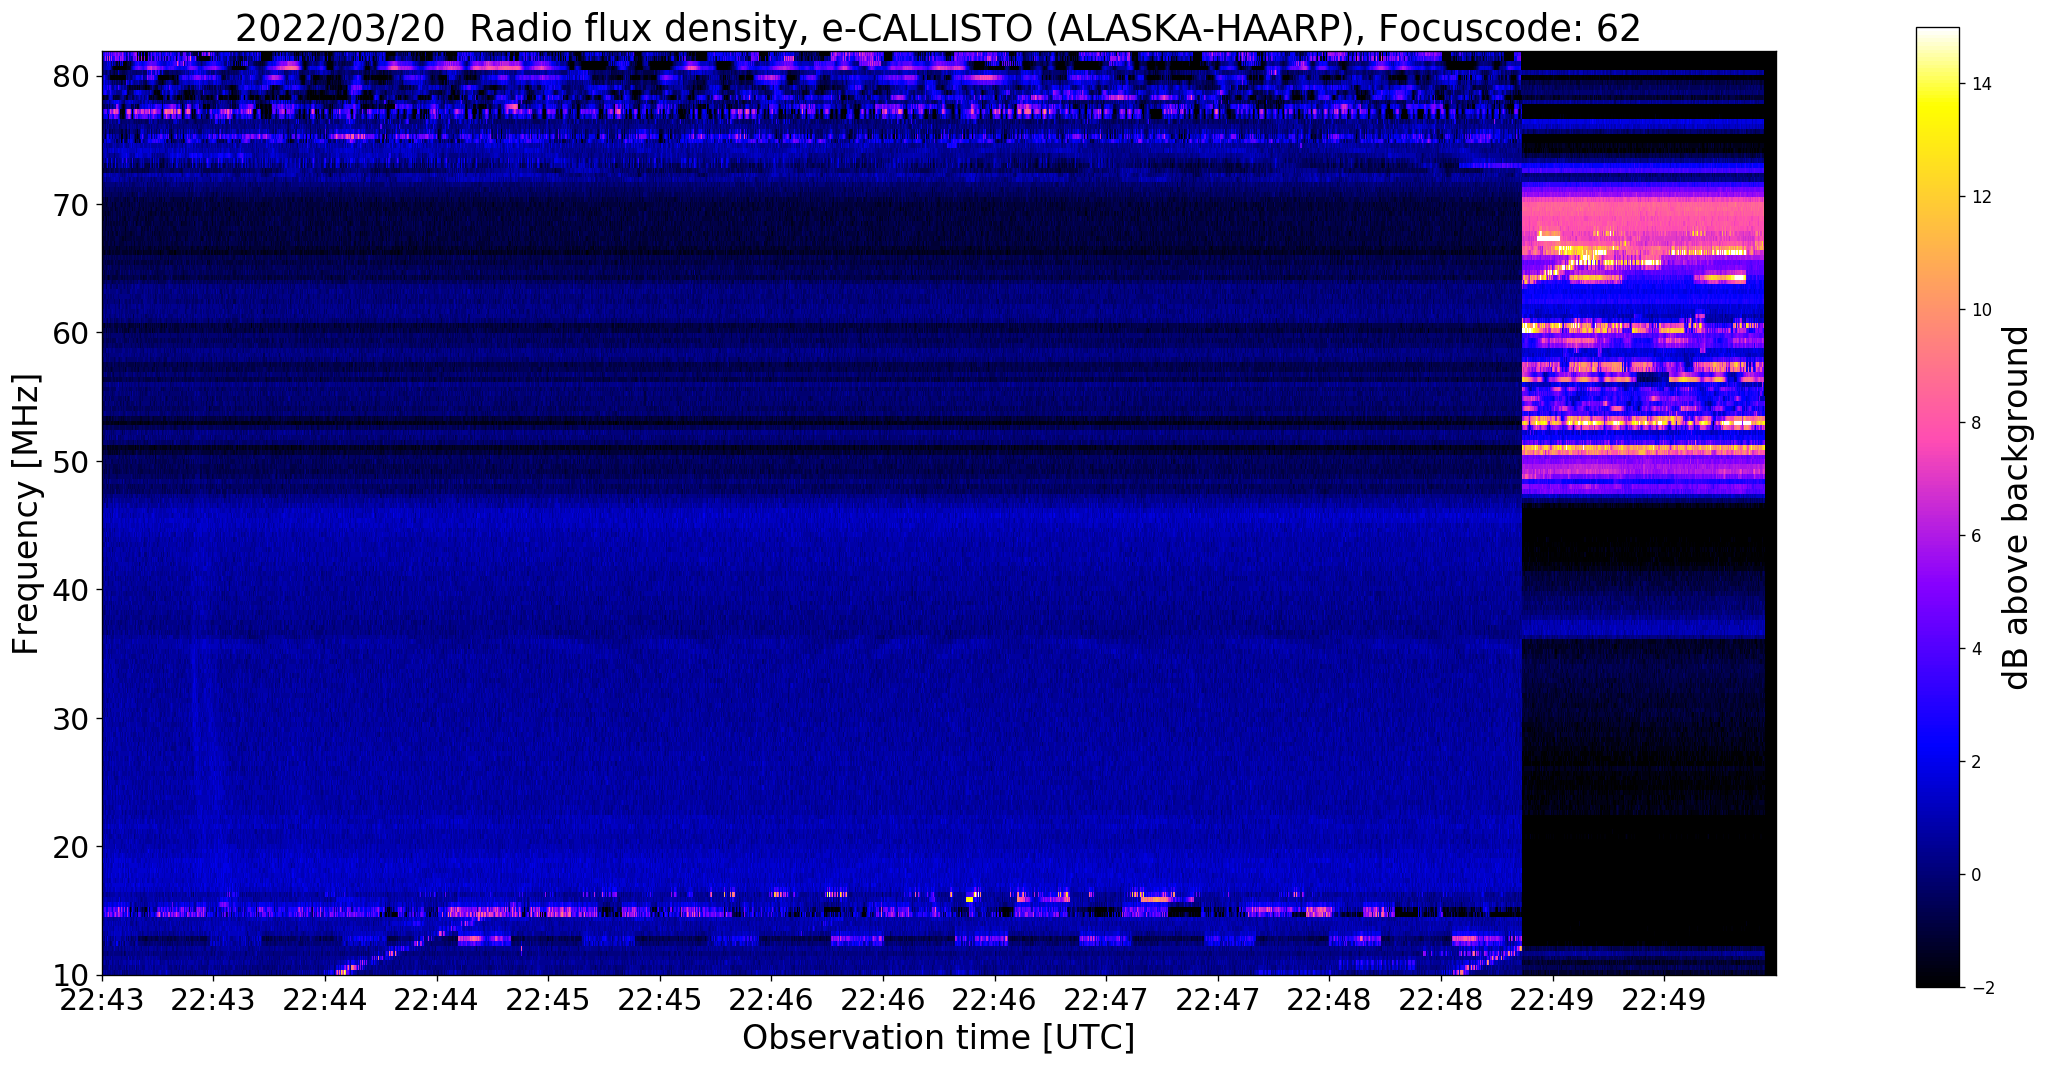Click the 12 tick label on the colorbar
Image resolution: width=2047 pixels, height=1067 pixels.
click(1981, 197)
